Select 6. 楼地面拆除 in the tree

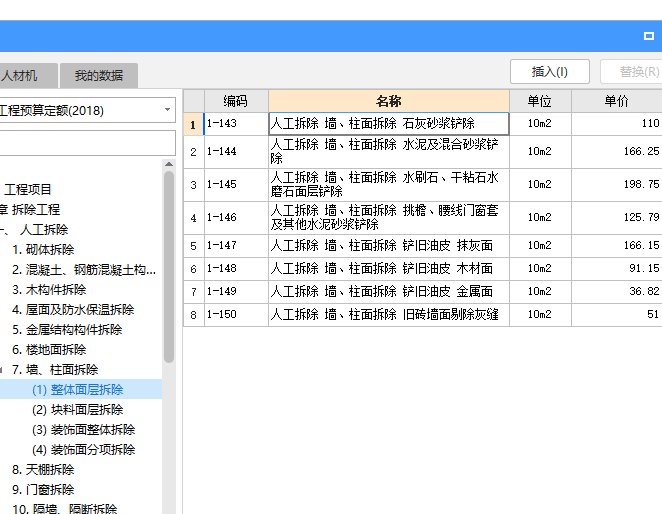point(49,349)
